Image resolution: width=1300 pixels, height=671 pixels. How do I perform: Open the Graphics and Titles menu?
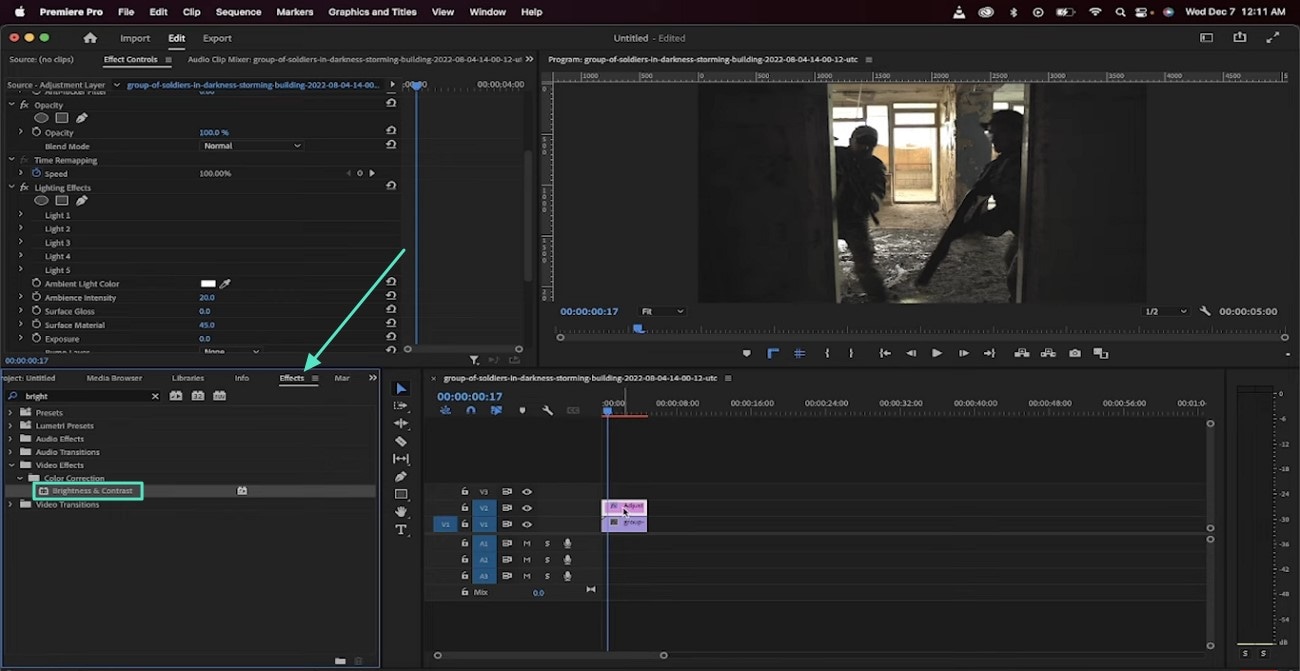point(372,12)
